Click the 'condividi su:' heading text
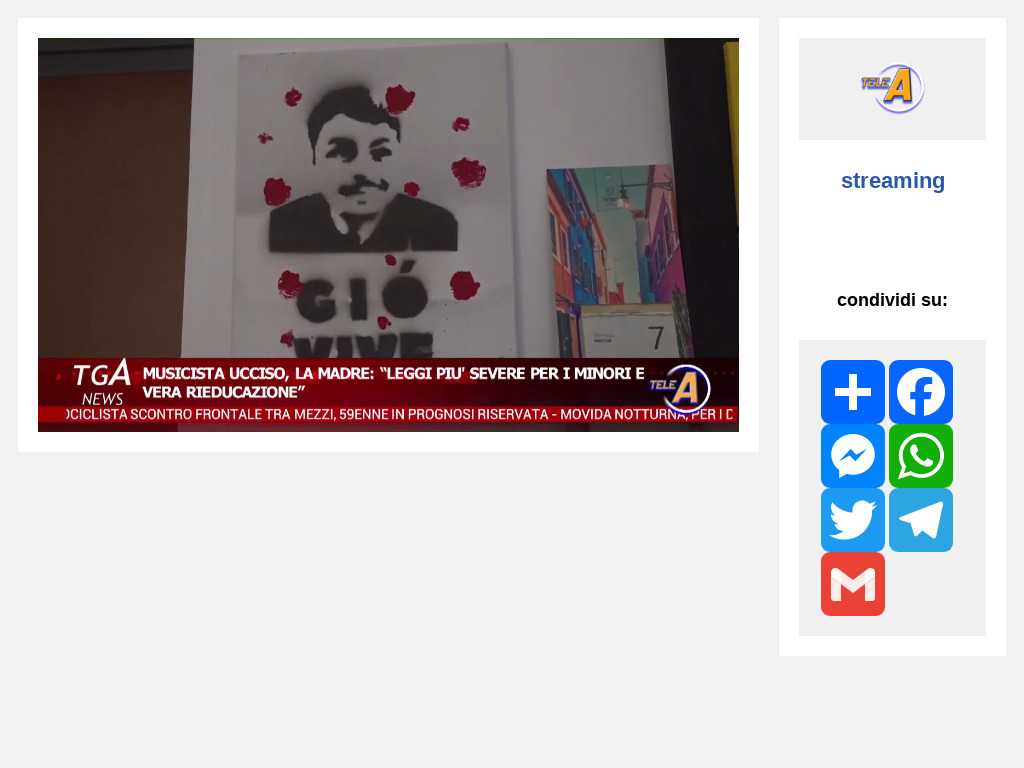This screenshot has height=768, width=1024. 892,300
